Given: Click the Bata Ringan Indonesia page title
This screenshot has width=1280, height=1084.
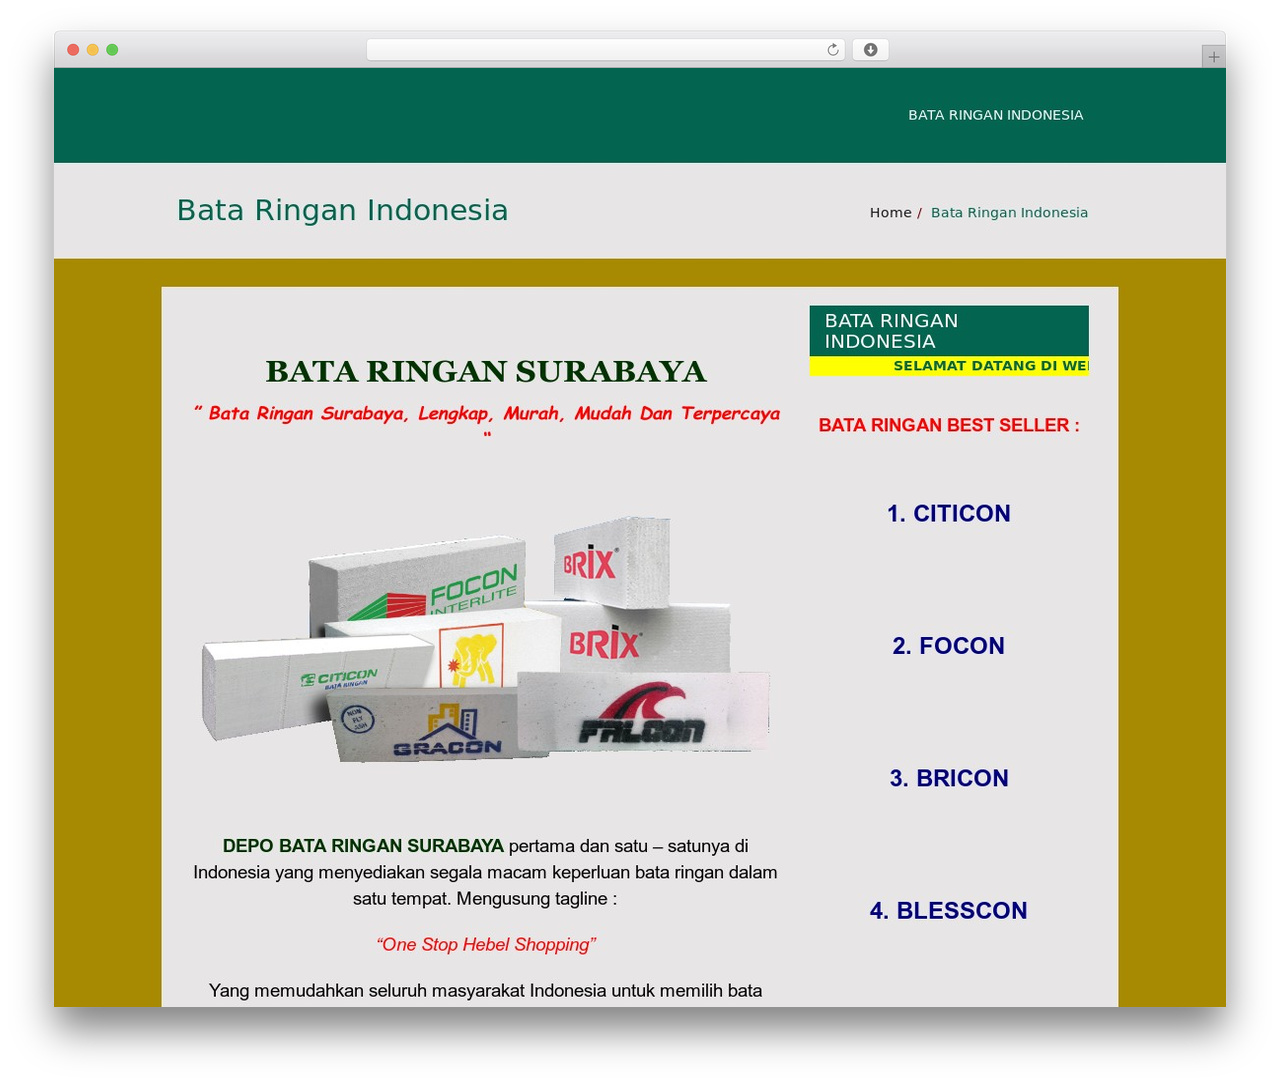Looking at the screenshot, I should pyautogui.click(x=342, y=210).
